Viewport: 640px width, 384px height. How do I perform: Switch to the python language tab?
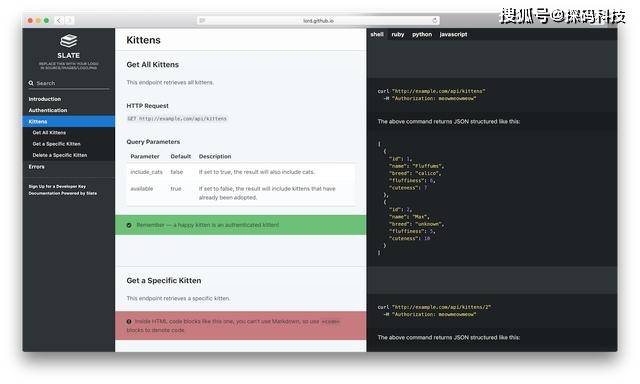[422, 34]
